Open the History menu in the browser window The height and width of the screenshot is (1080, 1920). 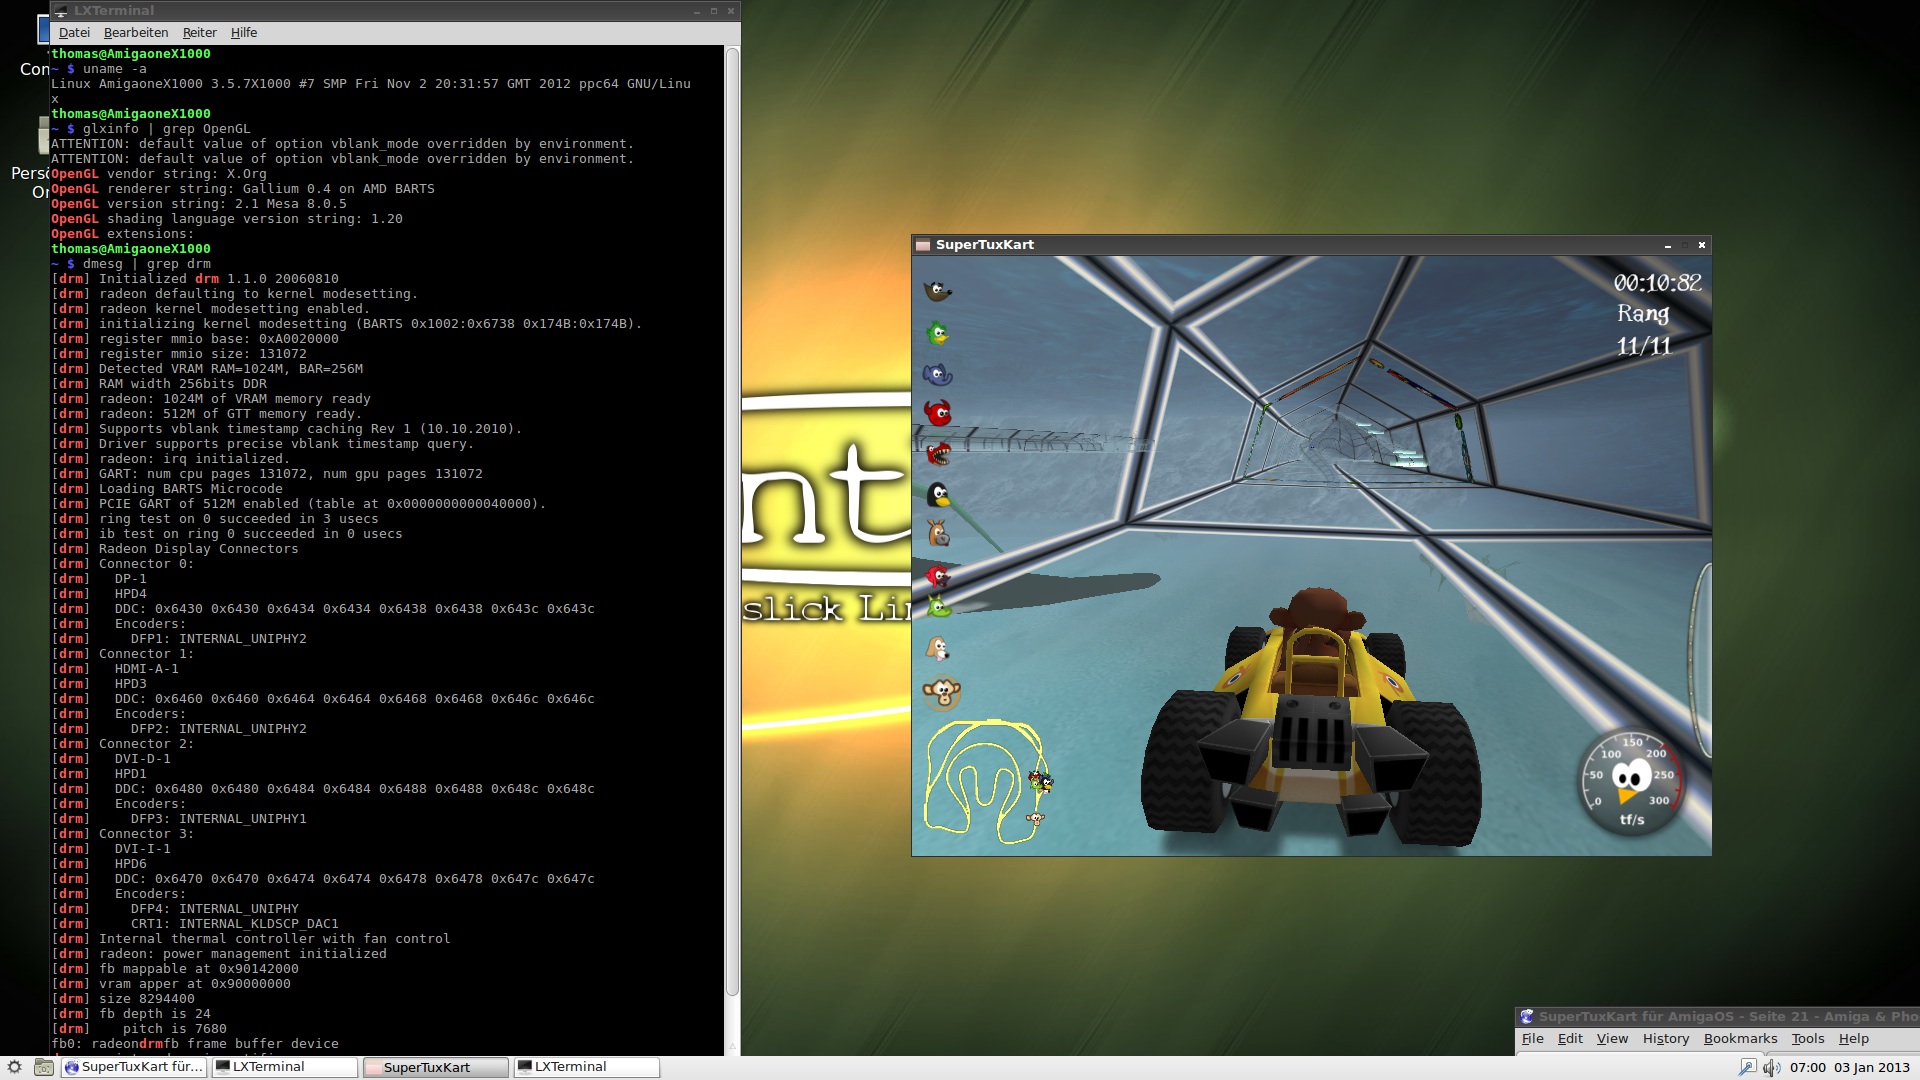point(1665,1039)
